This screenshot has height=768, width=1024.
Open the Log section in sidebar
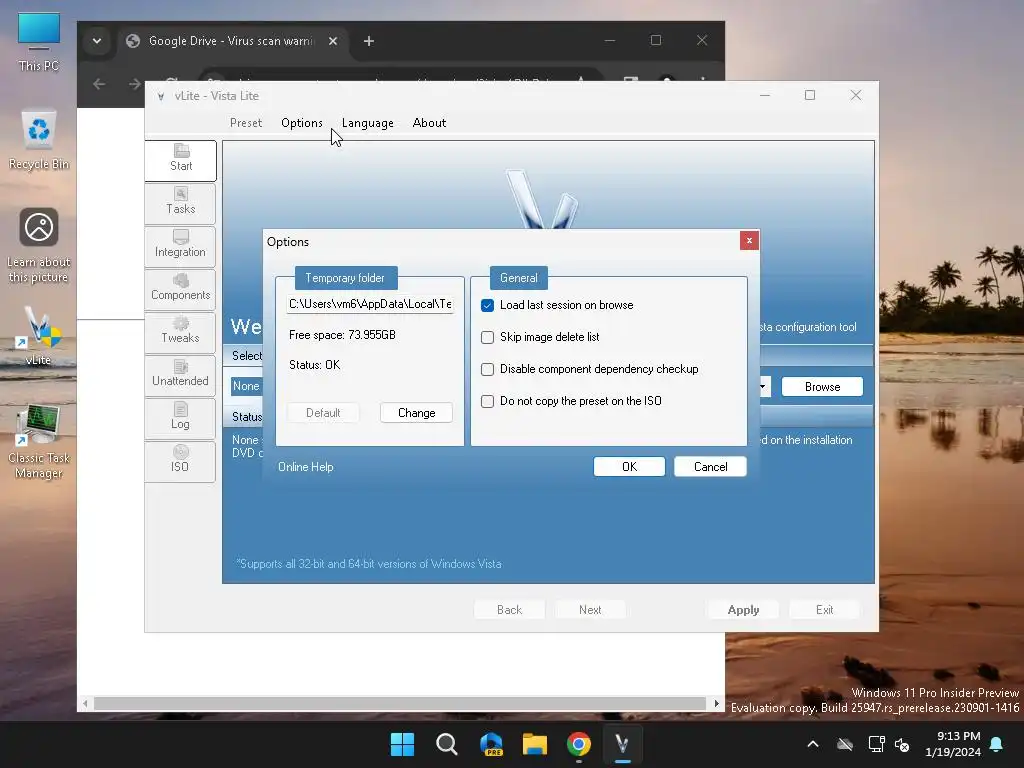pyautogui.click(x=181, y=419)
